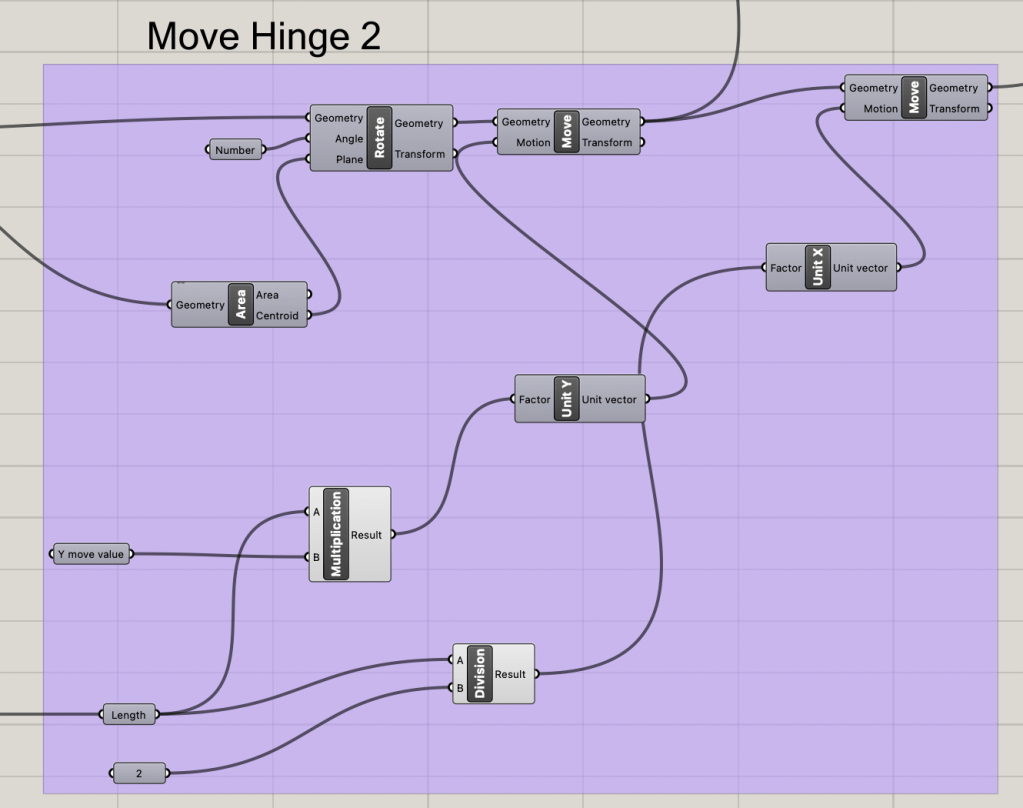
Task: Click the Result output of Multiplication
Action: [x=367, y=535]
